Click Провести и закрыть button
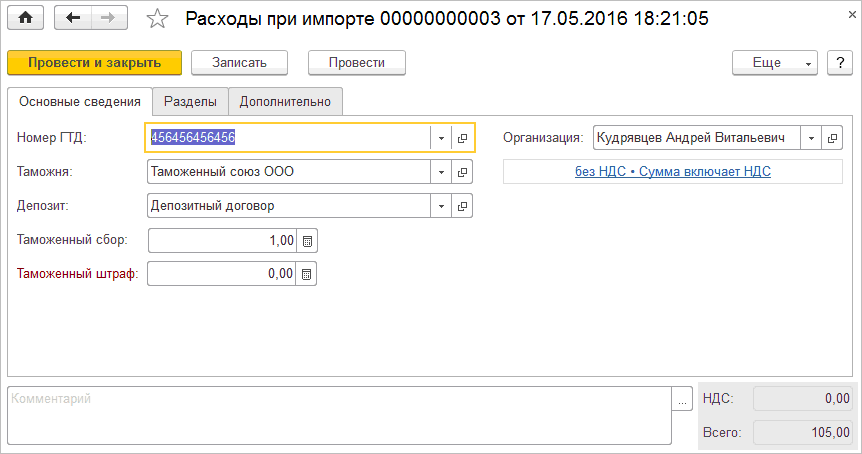The width and height of the screenshot is (862, 454). (x=94, y=62)
